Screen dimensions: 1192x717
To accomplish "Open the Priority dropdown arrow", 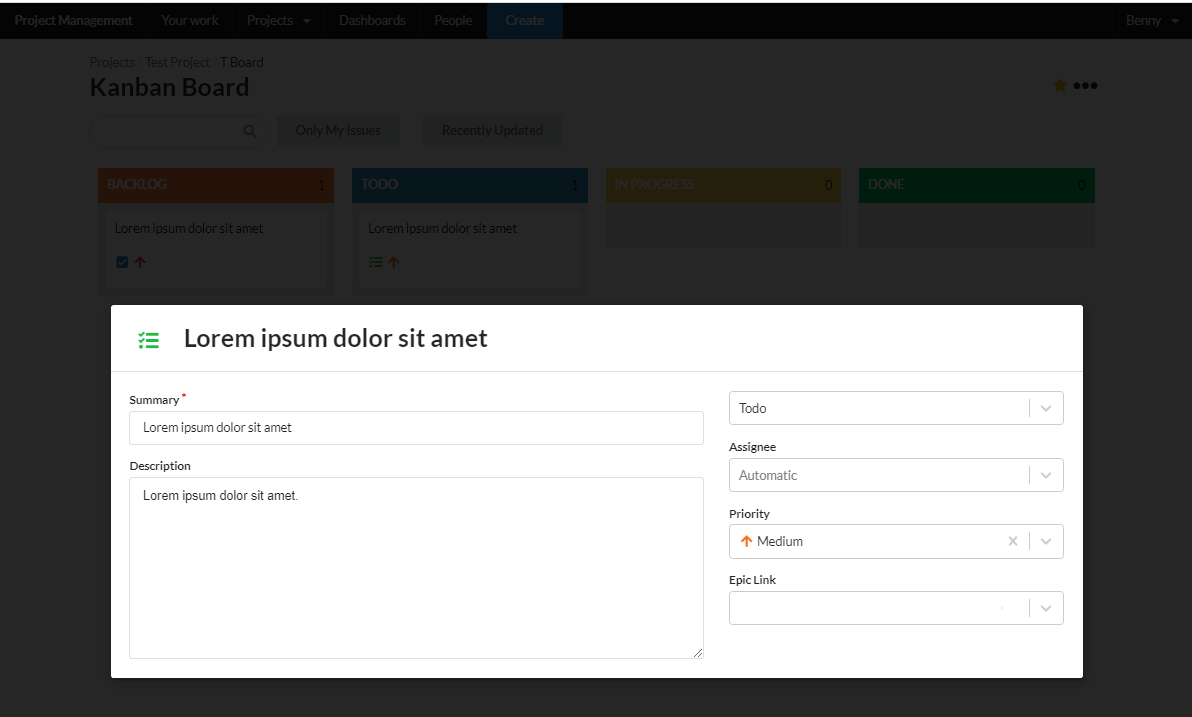I will click(x=1046, y=541).
